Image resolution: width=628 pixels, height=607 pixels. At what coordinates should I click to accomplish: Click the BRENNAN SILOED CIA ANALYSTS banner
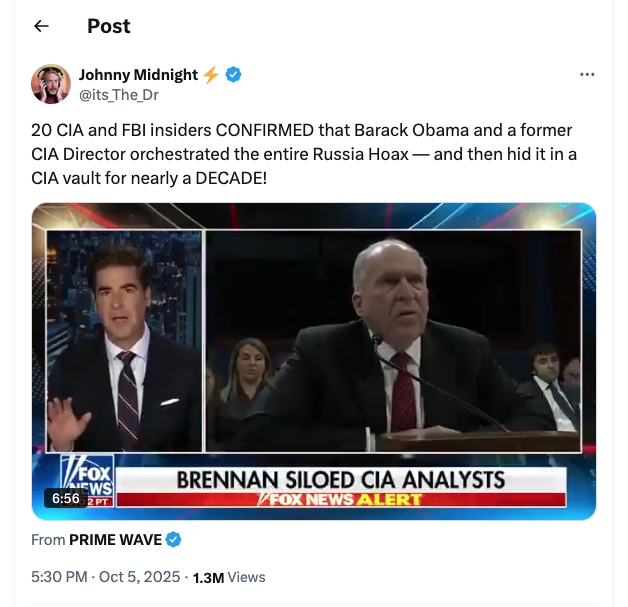(340, 479)
